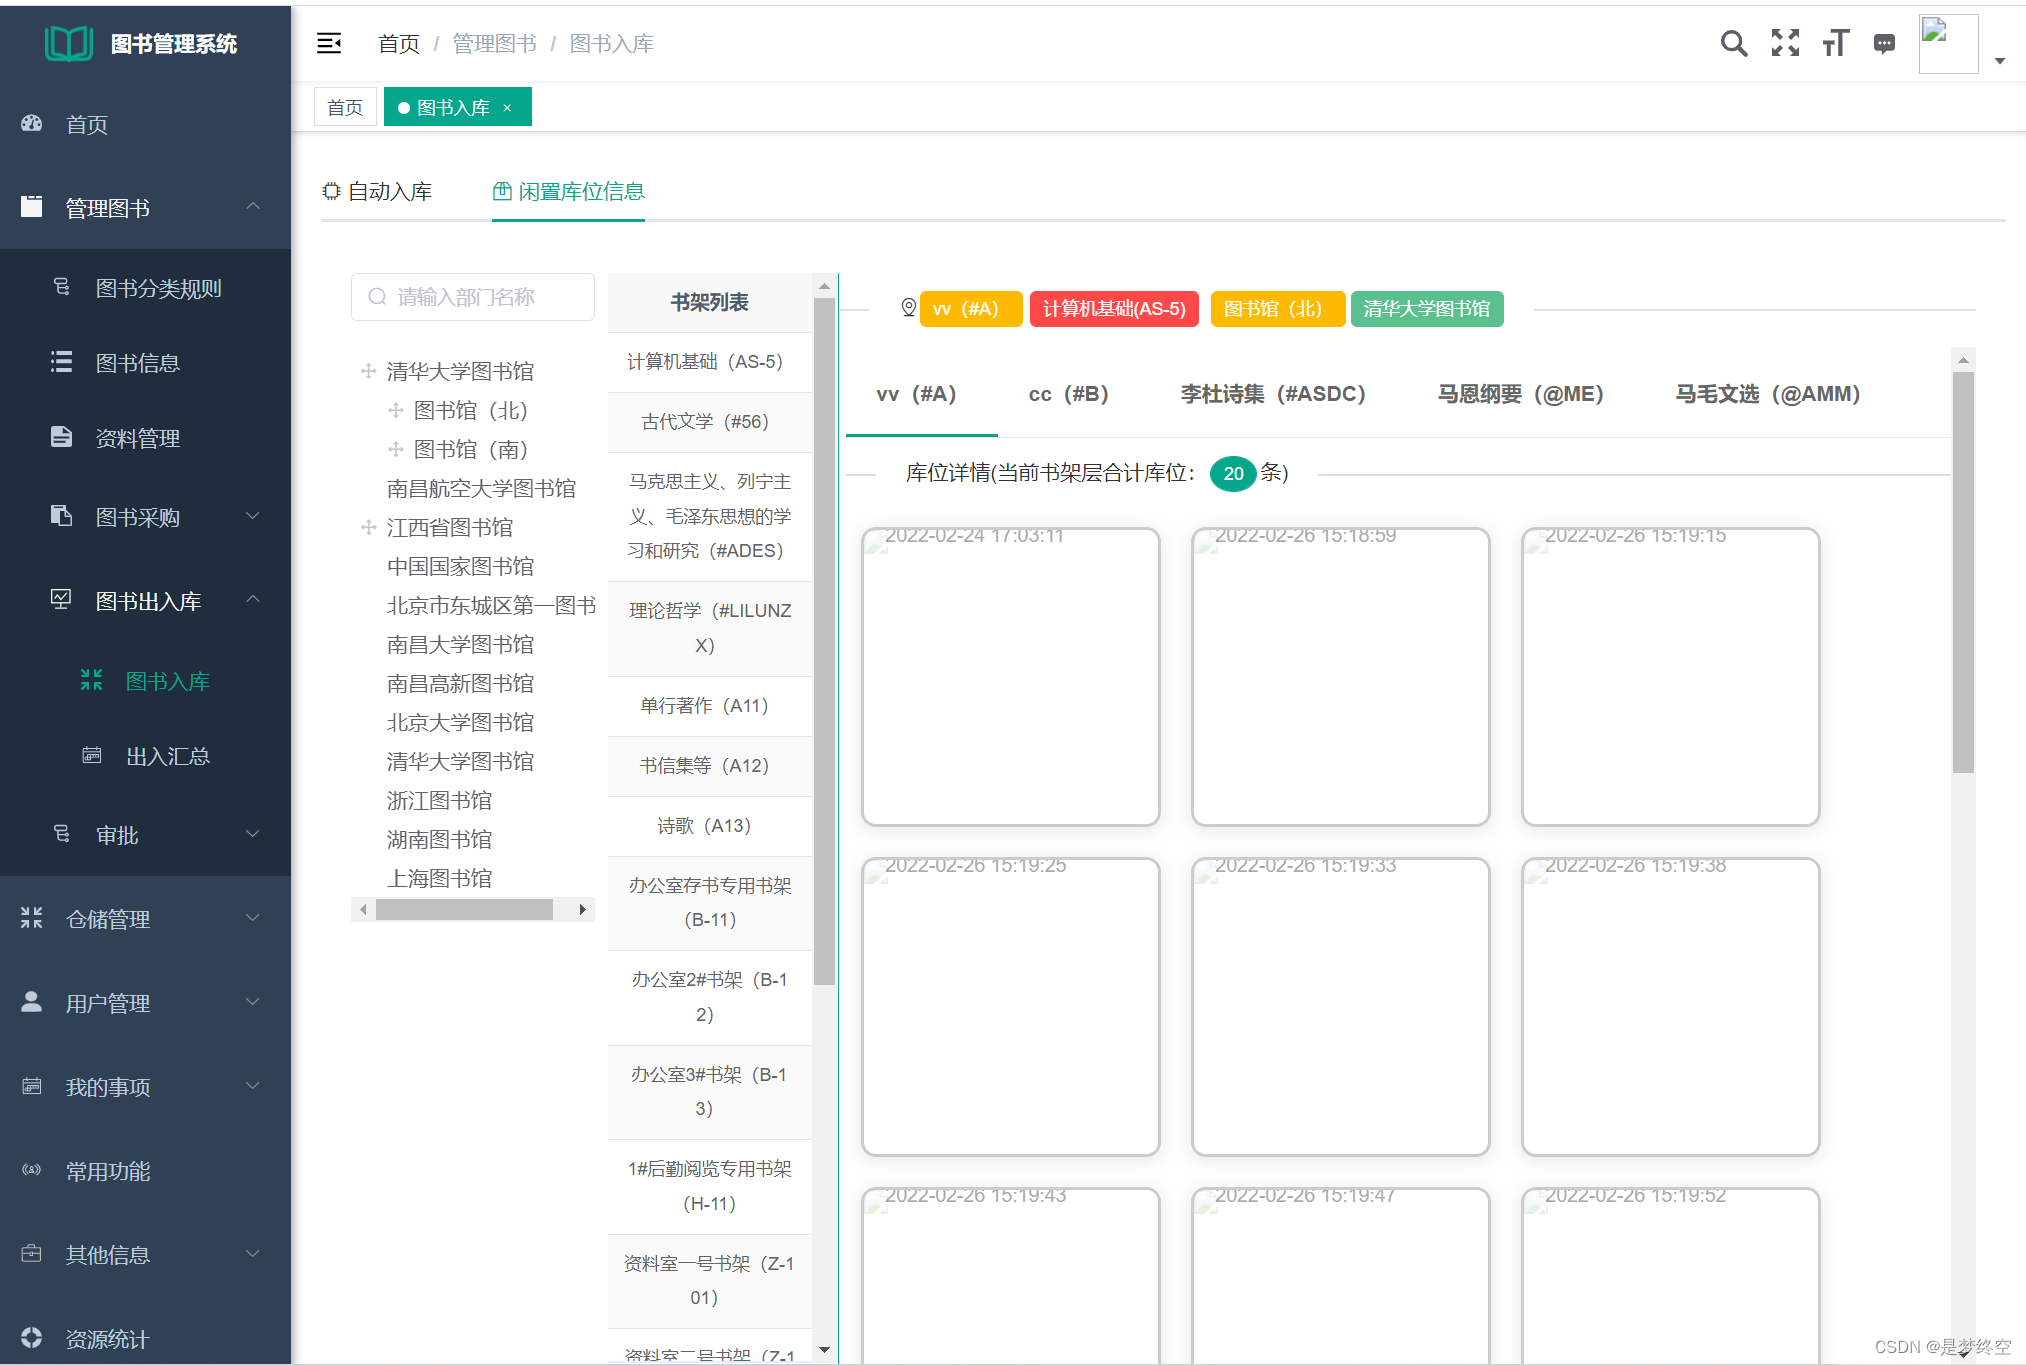Collapse sidebar with the hamburger menu icon
Viewport: 2026px width, 1365px height.
click(x=329, y=43)
